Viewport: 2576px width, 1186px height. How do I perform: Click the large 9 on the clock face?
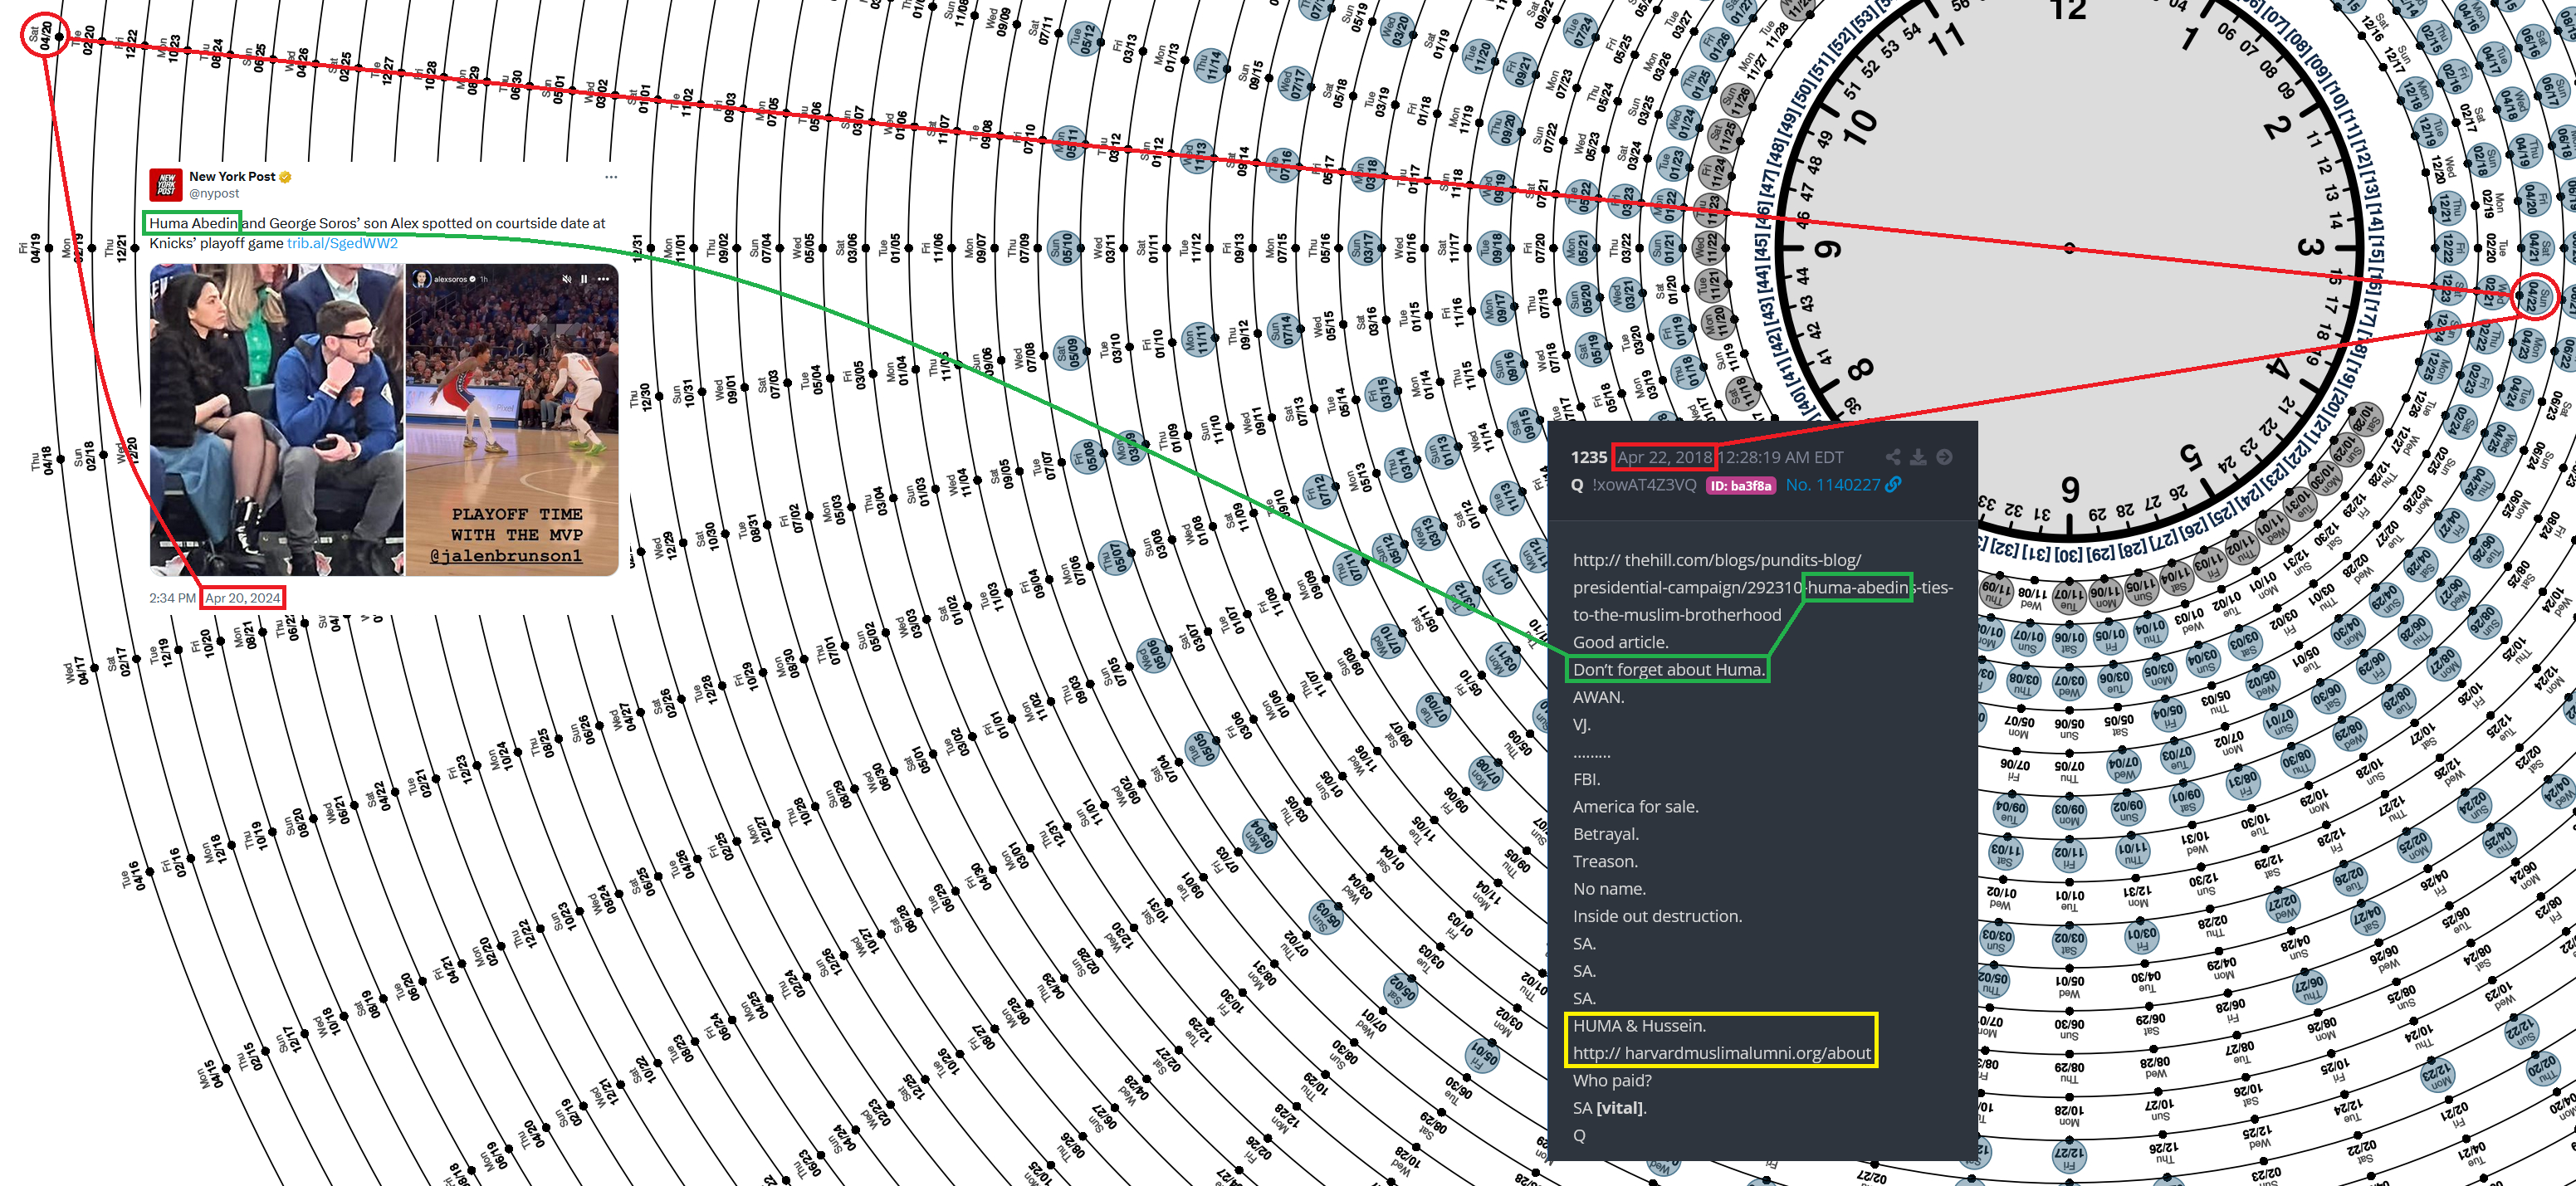pyautogui.click(x=1828, y=249)
